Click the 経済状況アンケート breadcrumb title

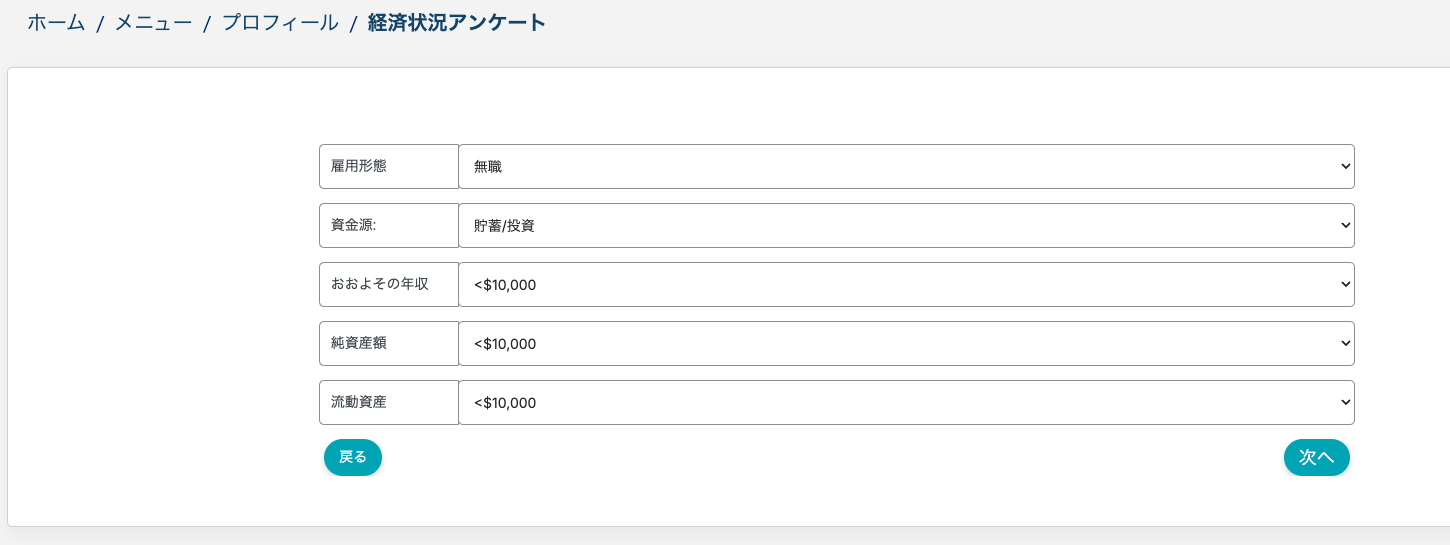pos(457,23)
